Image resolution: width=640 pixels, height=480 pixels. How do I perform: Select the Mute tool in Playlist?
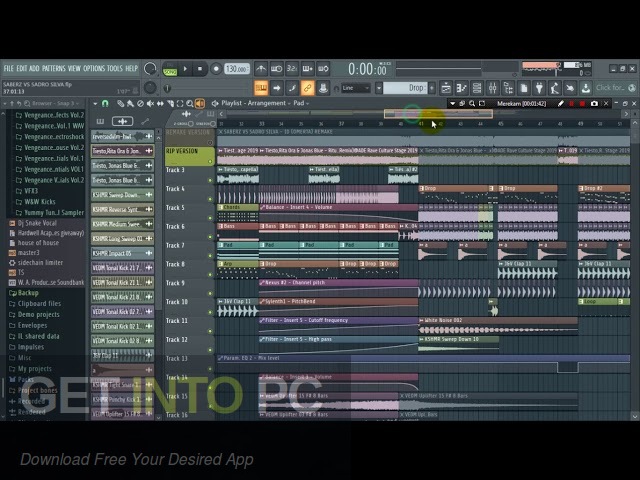(150, 104)
